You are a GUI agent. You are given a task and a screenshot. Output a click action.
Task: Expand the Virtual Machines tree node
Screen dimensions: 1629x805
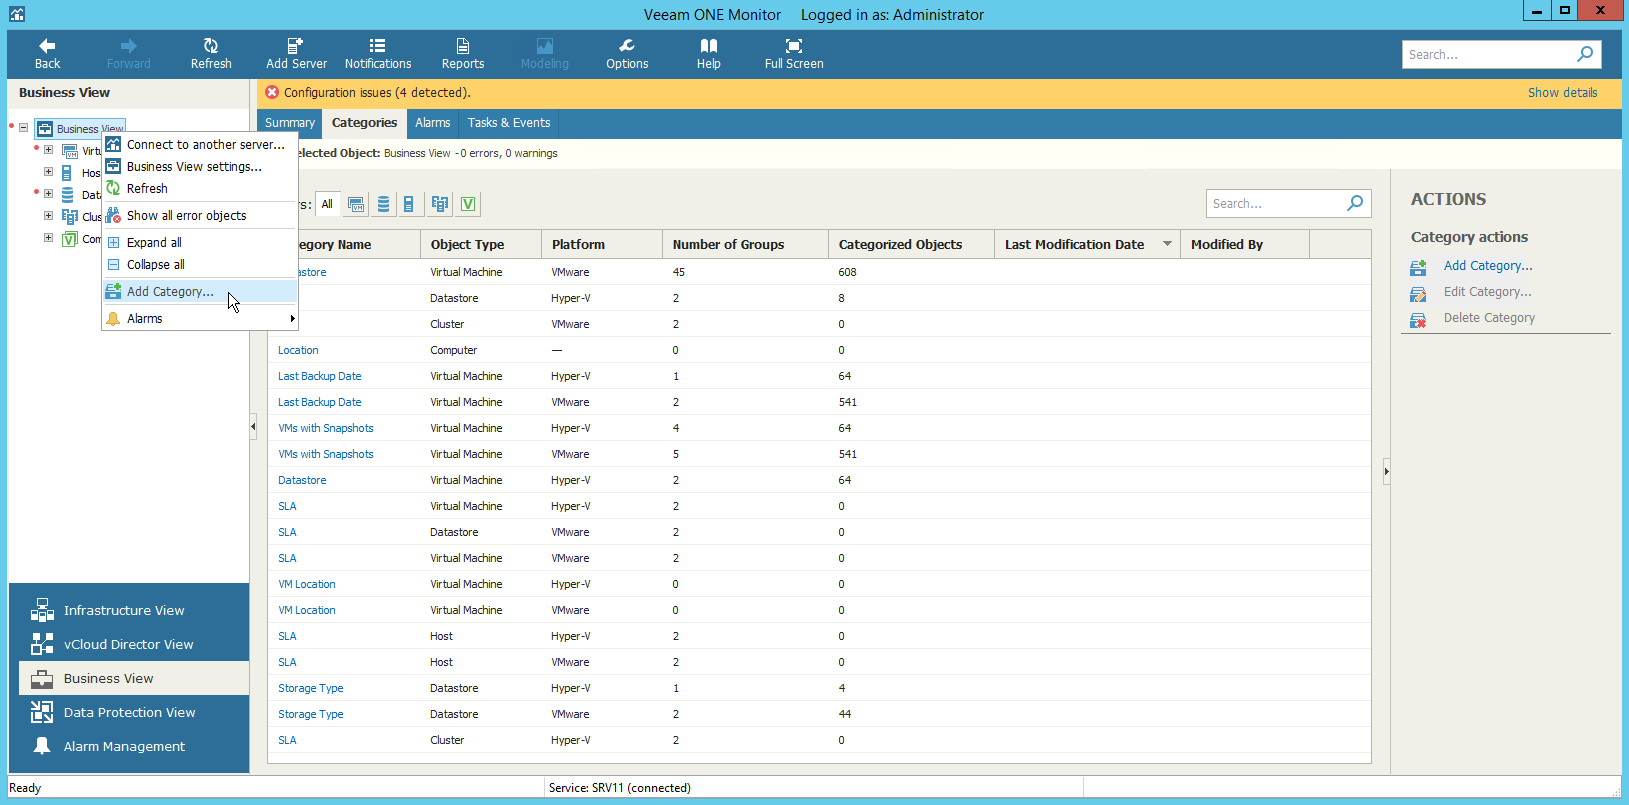[48, 150]
